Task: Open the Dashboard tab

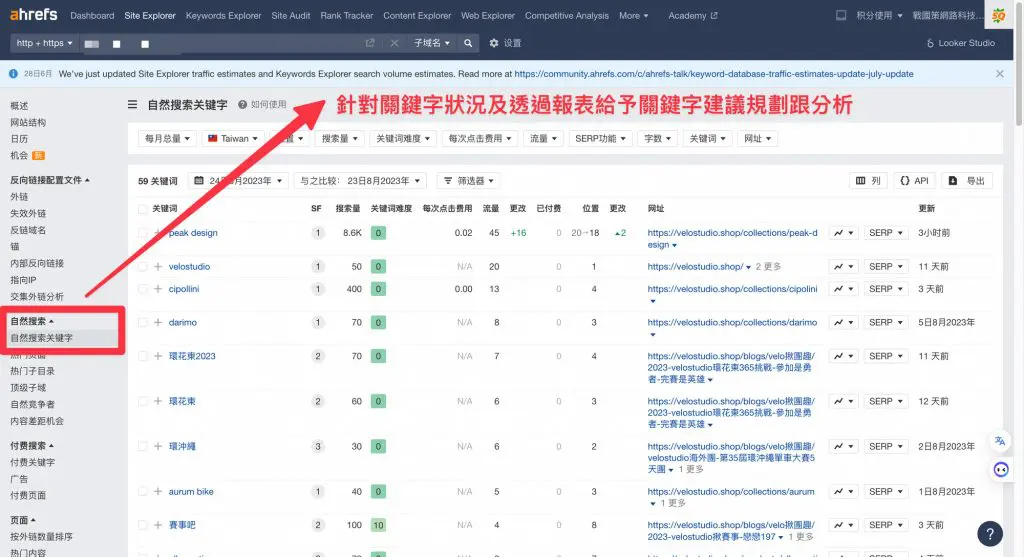Action: tap(92, 16)
